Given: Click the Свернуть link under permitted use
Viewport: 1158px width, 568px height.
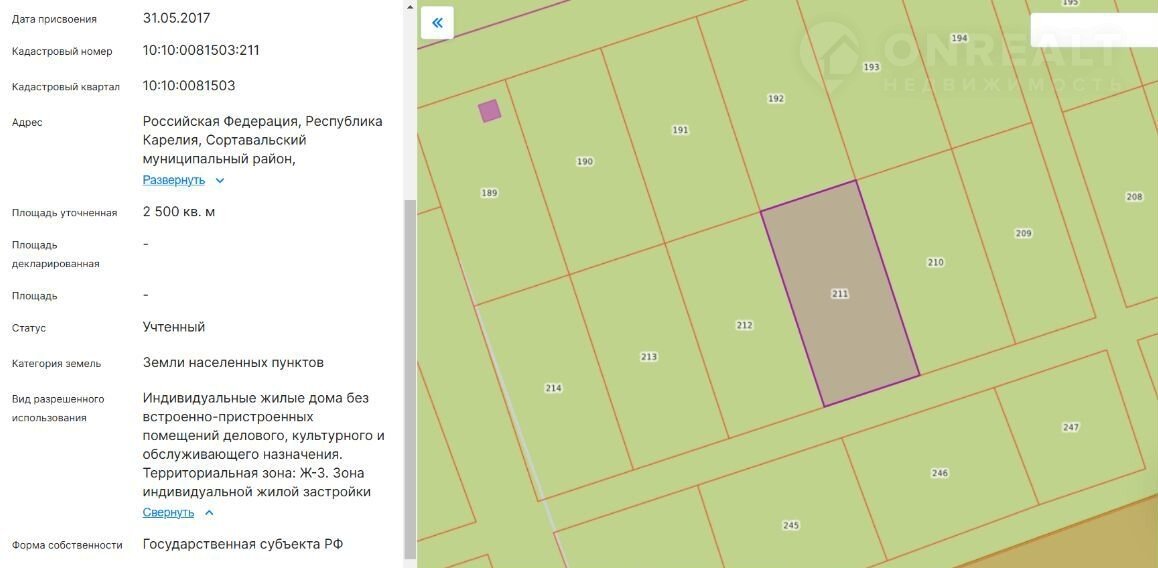Looking at the screenshot, I should (x=168, y=512).
